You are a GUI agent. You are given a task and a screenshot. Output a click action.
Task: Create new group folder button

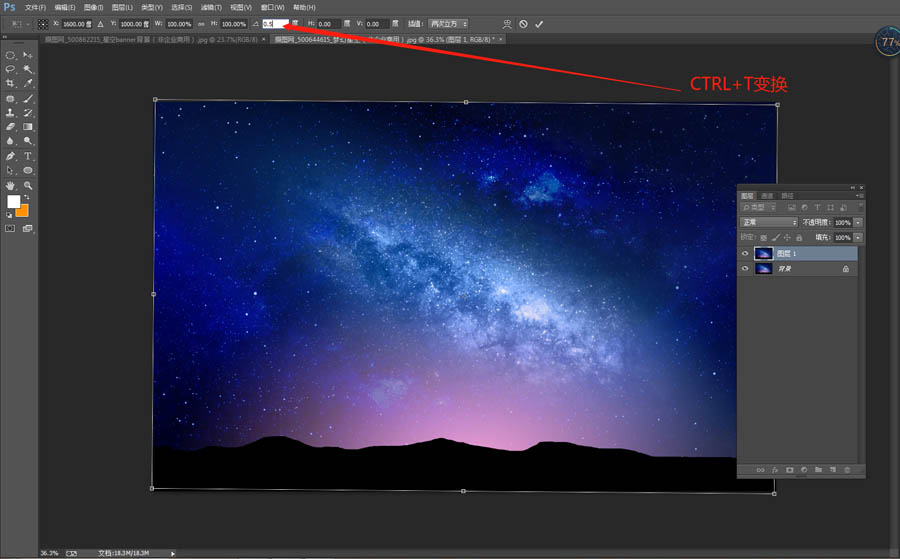click(818, 470)
